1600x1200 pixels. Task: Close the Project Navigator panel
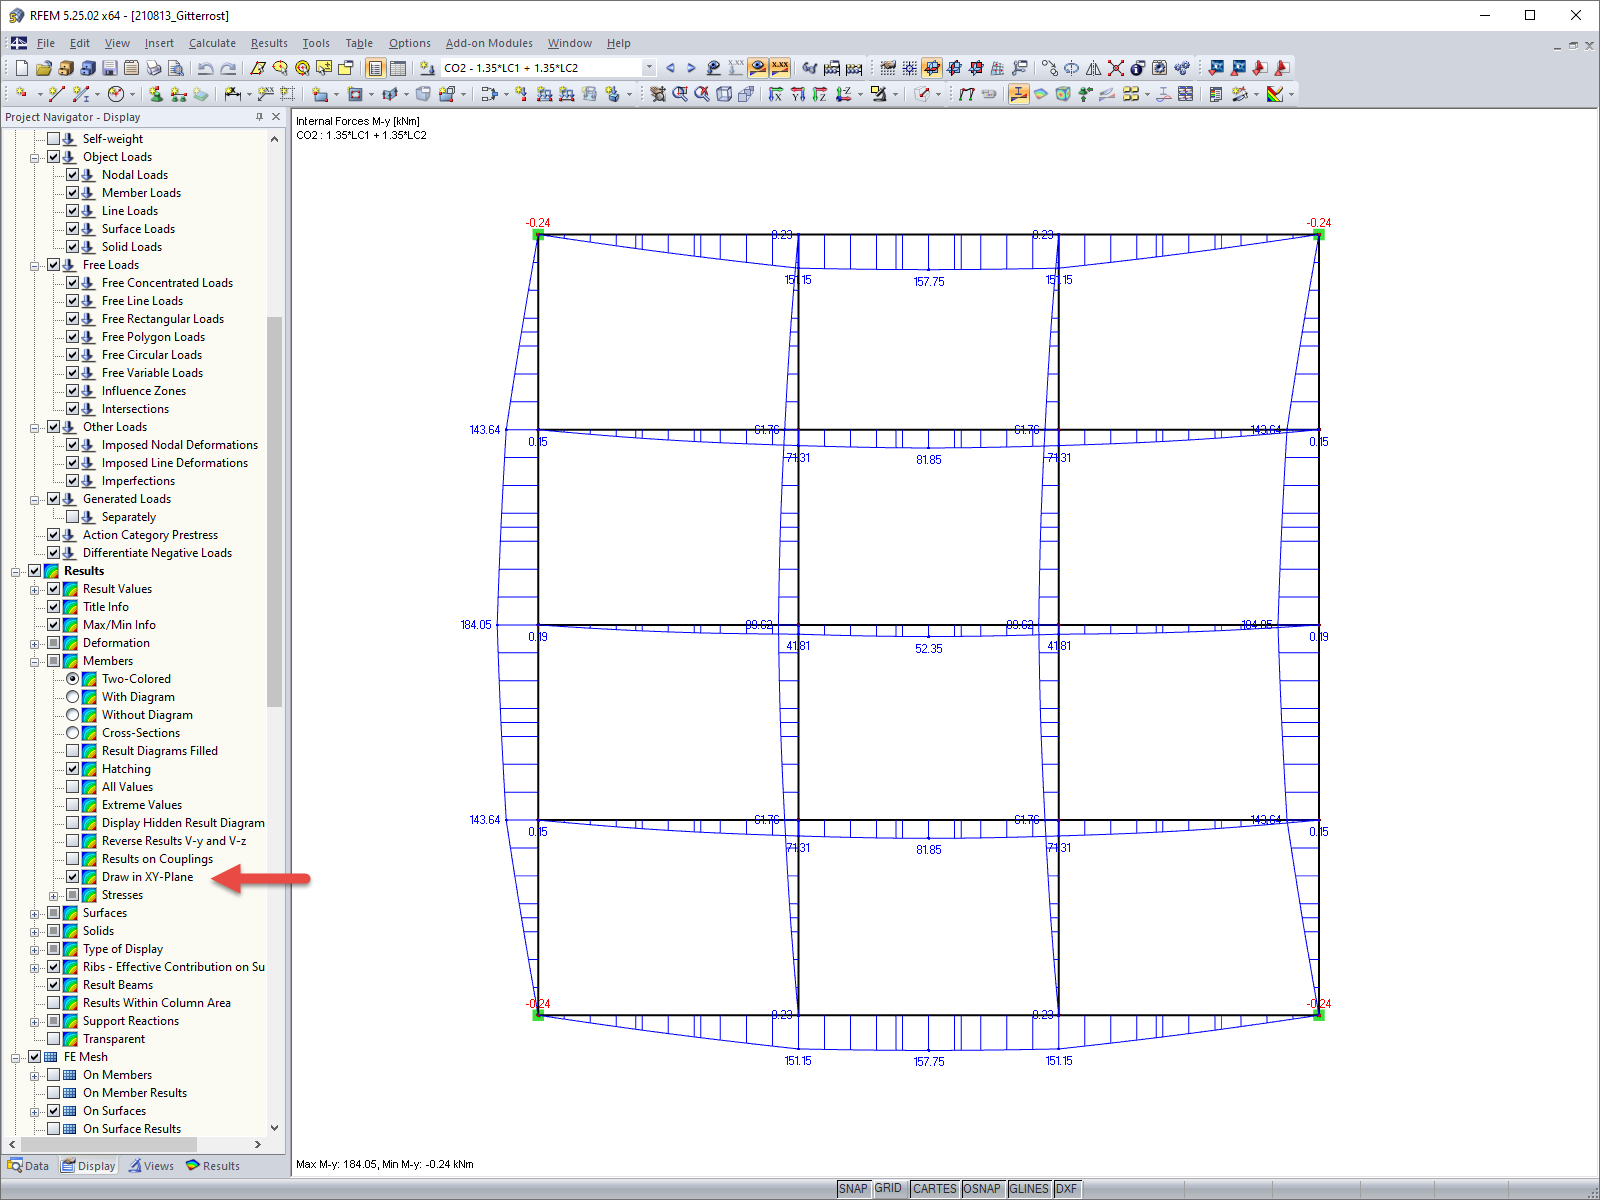[x=276, y=117]
